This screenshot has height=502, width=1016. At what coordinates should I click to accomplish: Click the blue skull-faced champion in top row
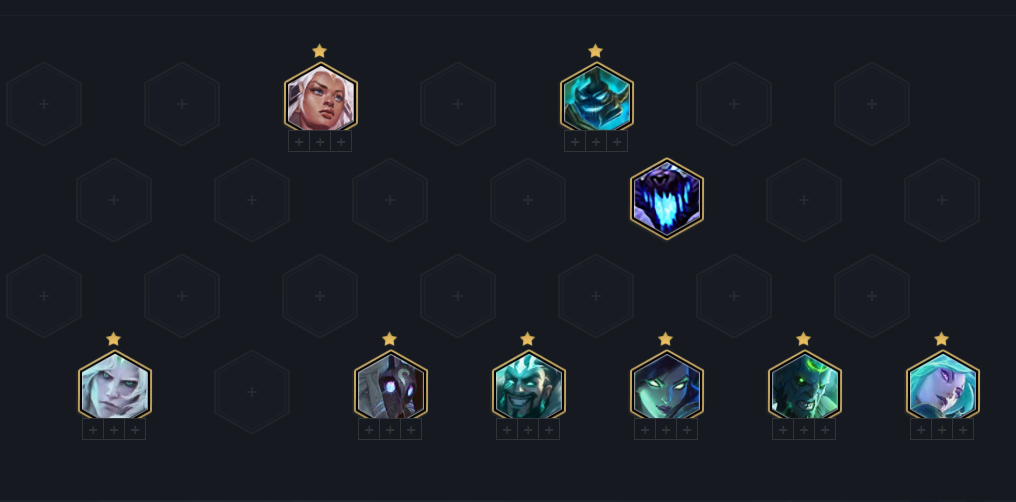[596, 98]
